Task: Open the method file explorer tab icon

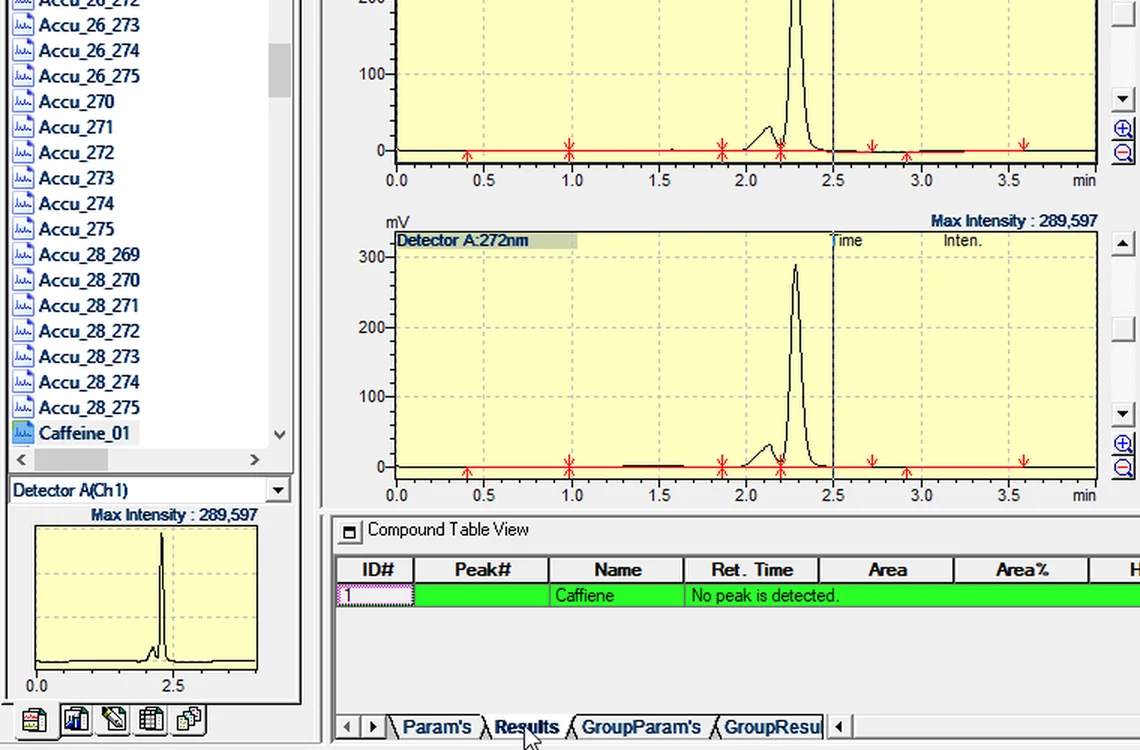Action: pos(76,720)
